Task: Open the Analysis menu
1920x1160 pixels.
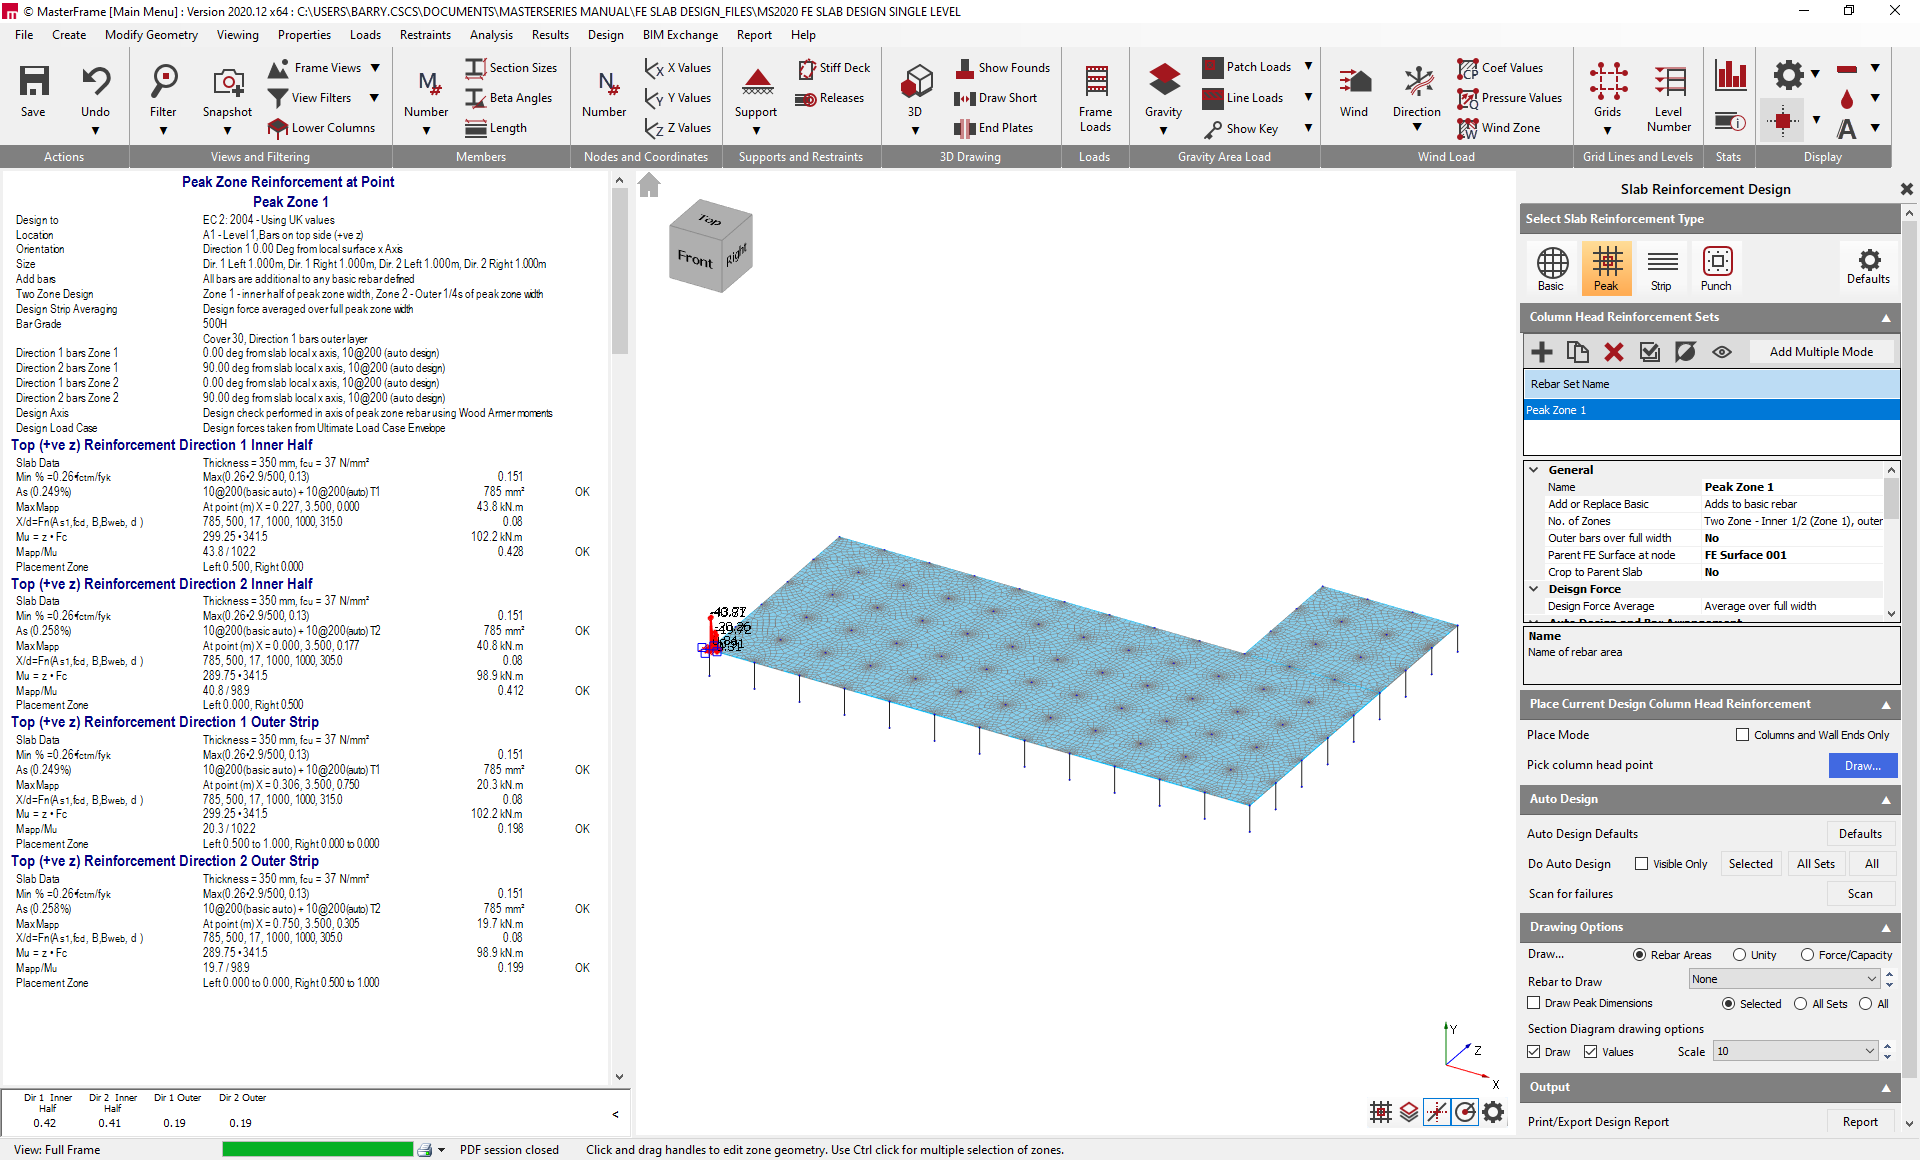Action: tap(491, 35)
